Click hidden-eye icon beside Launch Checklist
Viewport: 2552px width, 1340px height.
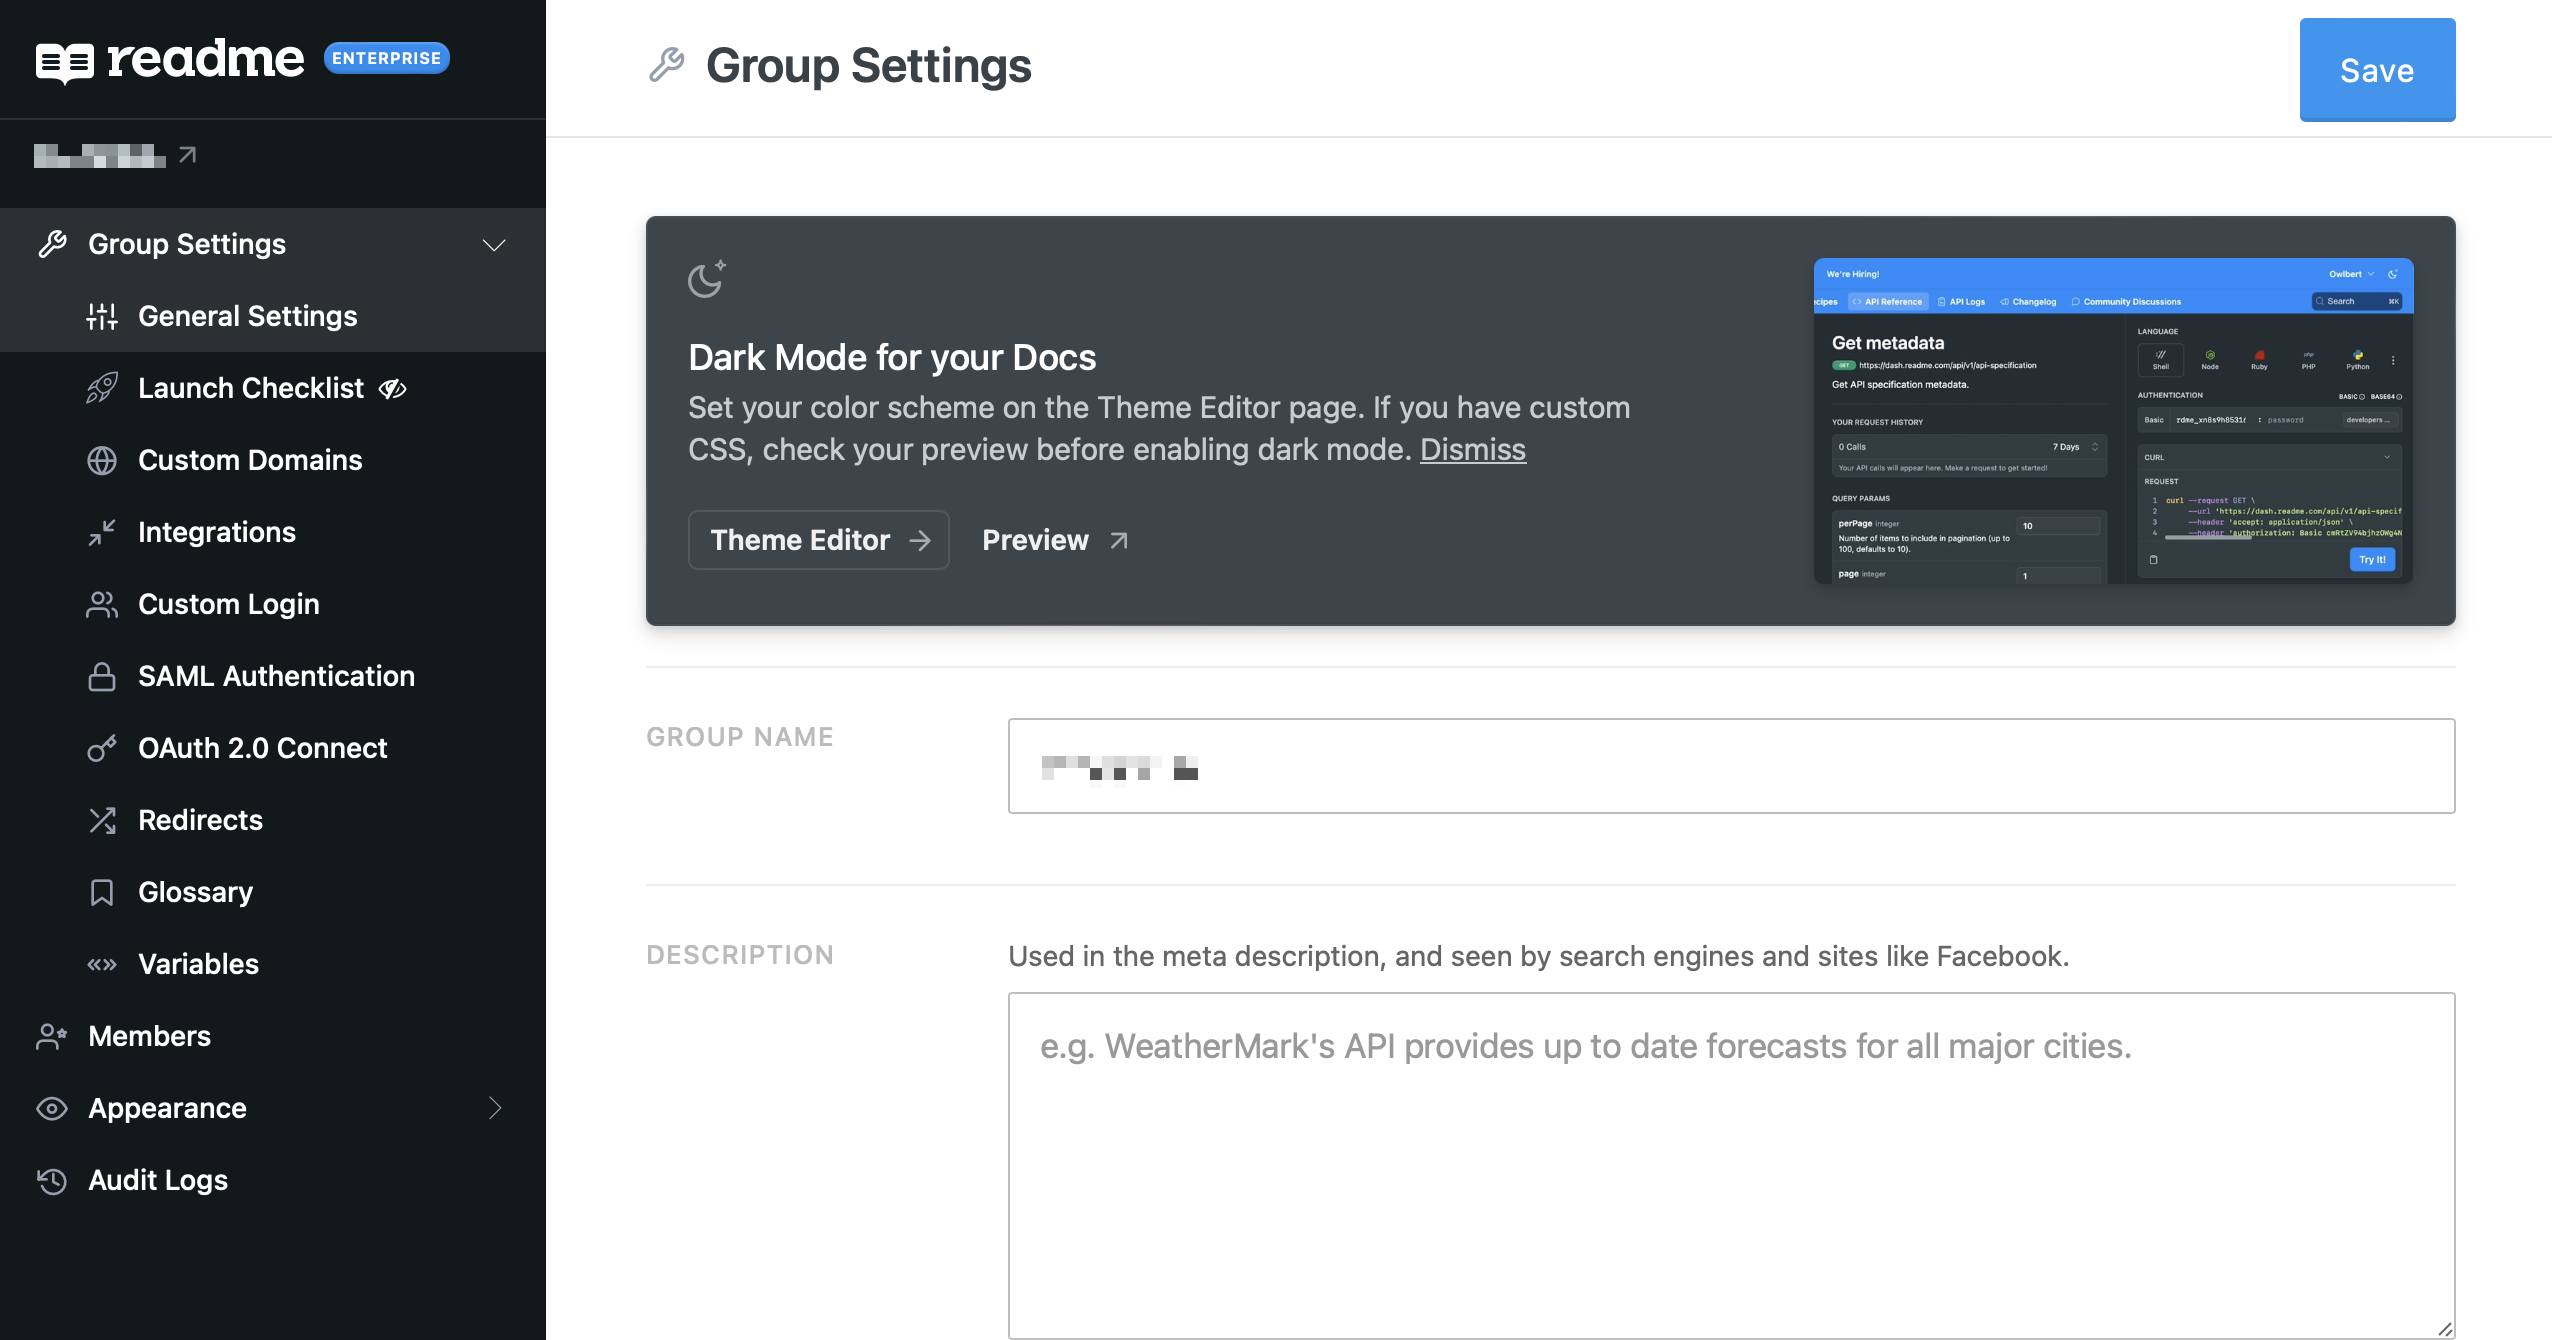point(393,389)
